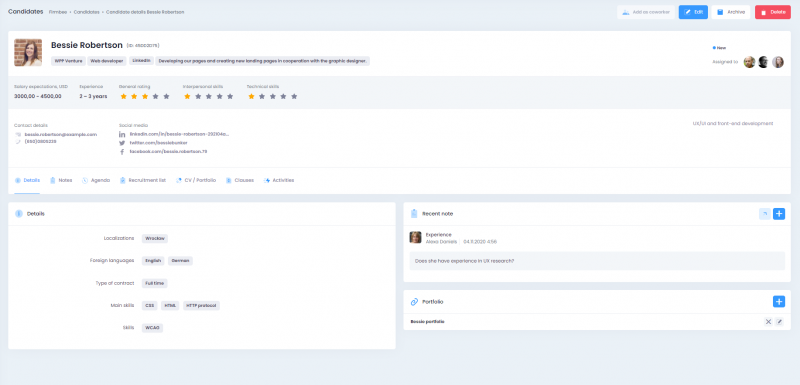The width and height of the screenshot is (800, 385).
Task: Click the Wroclaw localization tag
Action: pos(155,238)
